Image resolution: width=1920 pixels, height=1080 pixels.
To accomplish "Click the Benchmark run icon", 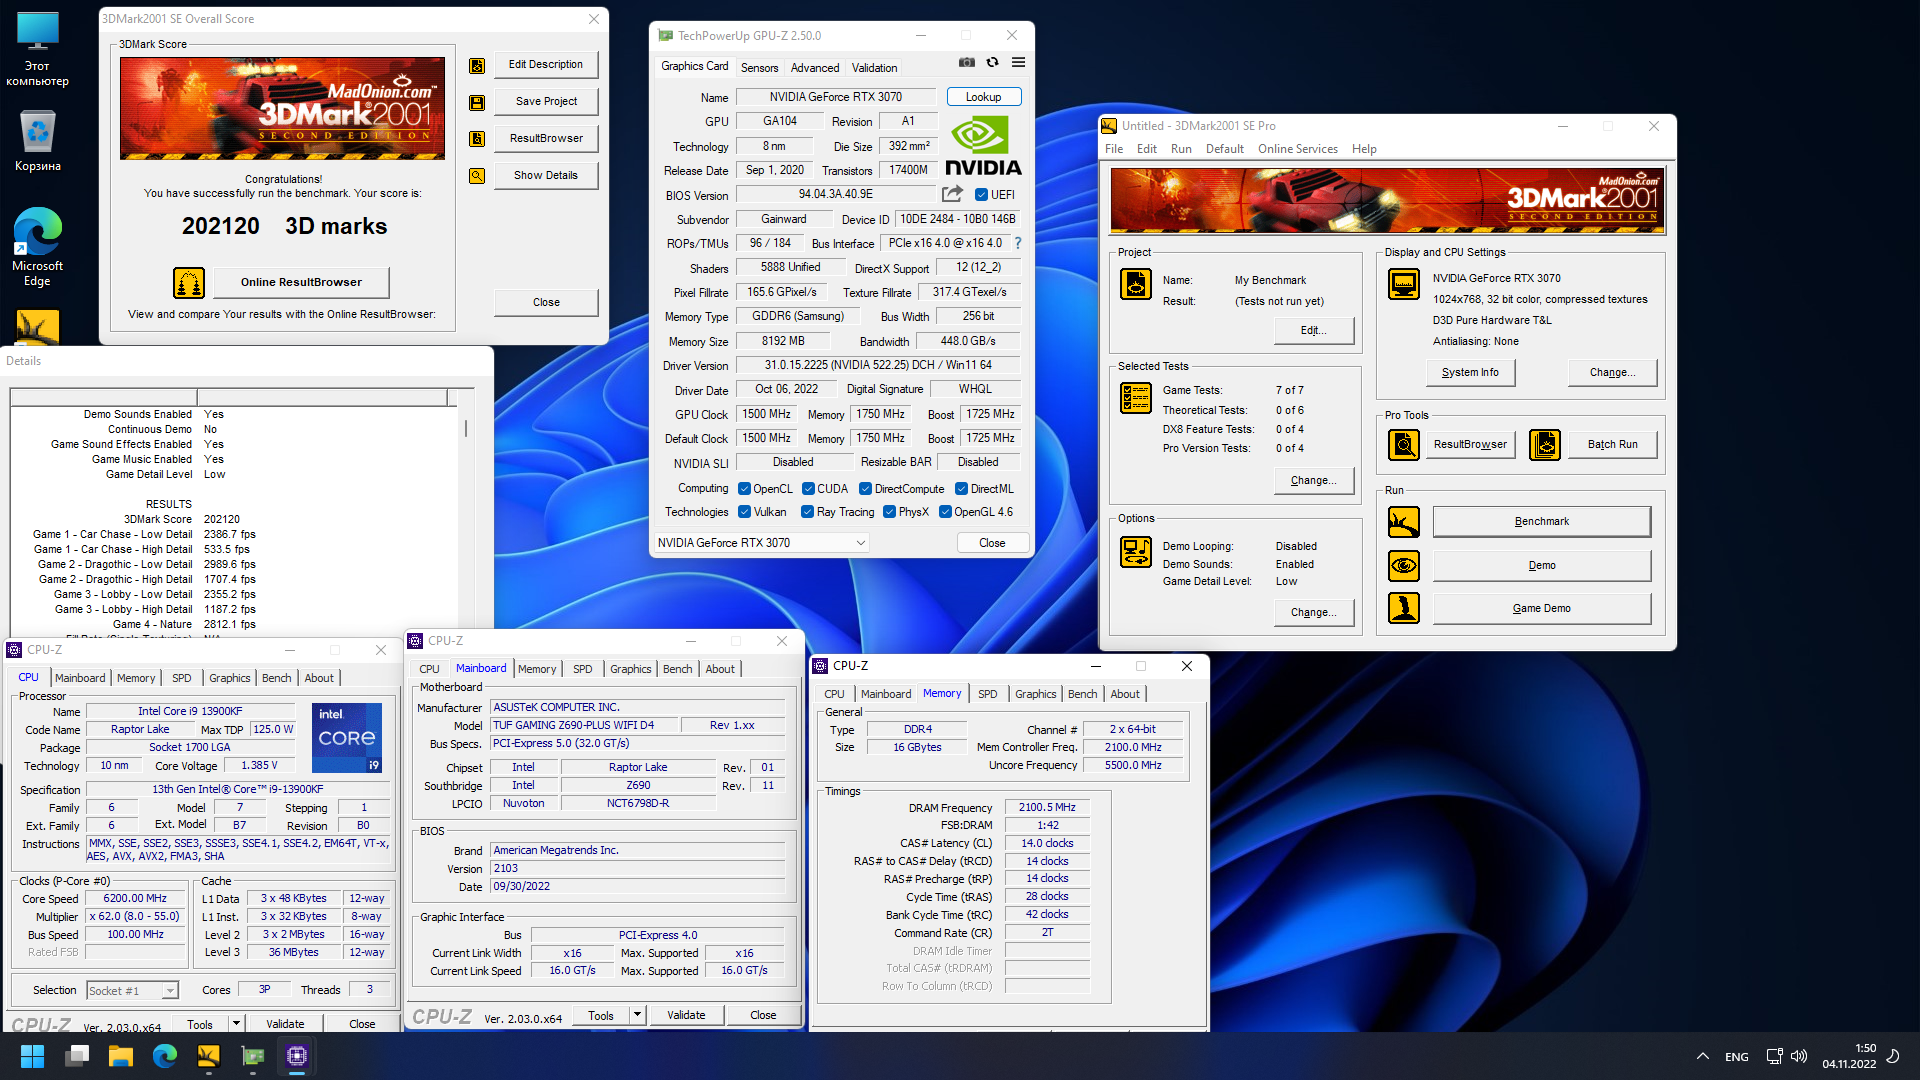I will point(1404,522).
